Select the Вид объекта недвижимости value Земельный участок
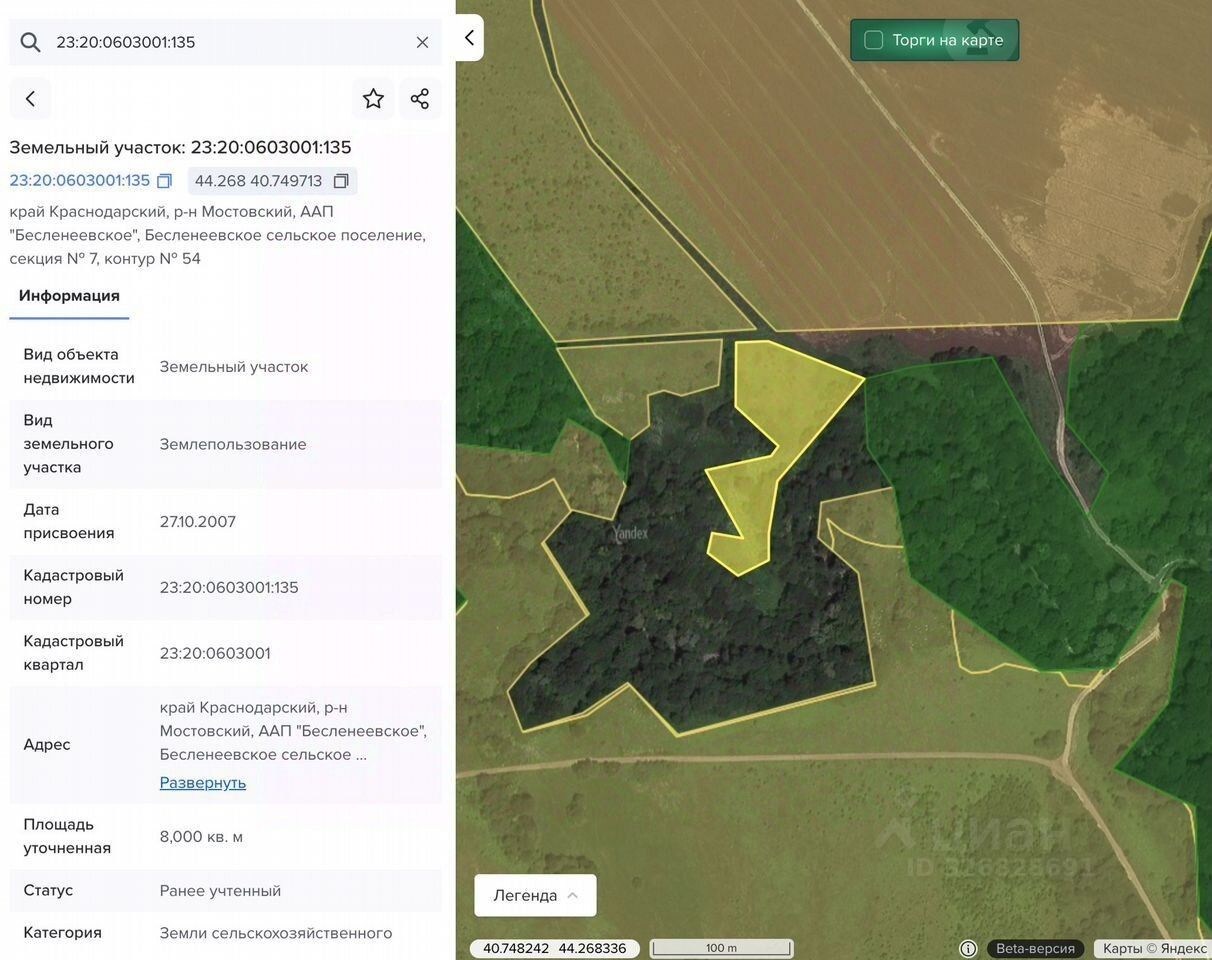 click(234, 366)
